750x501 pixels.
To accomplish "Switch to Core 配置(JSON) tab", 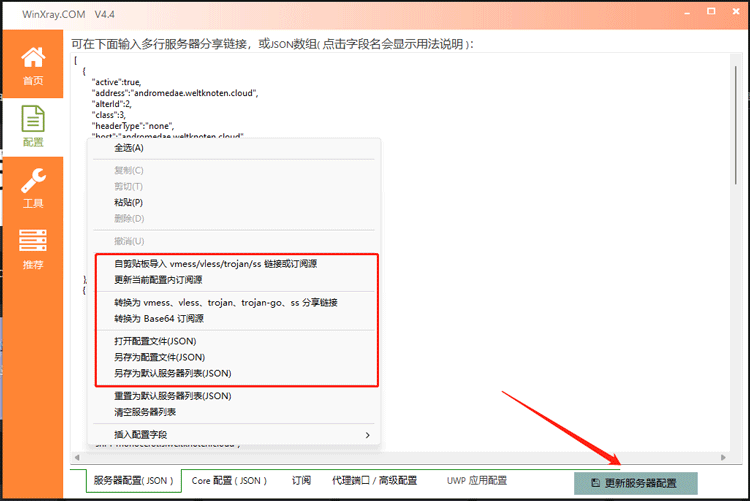I will point(229,480).
